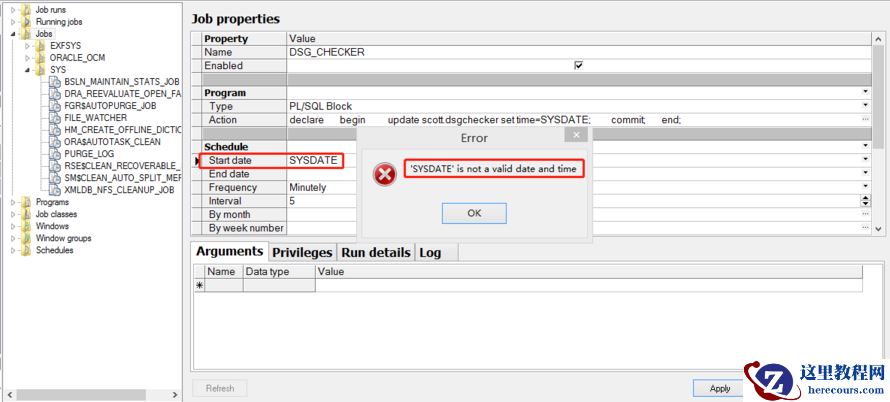Viewport: 890px width, 402px height.
Task: Open the By month ellipsis button
Action: [865, 213]
